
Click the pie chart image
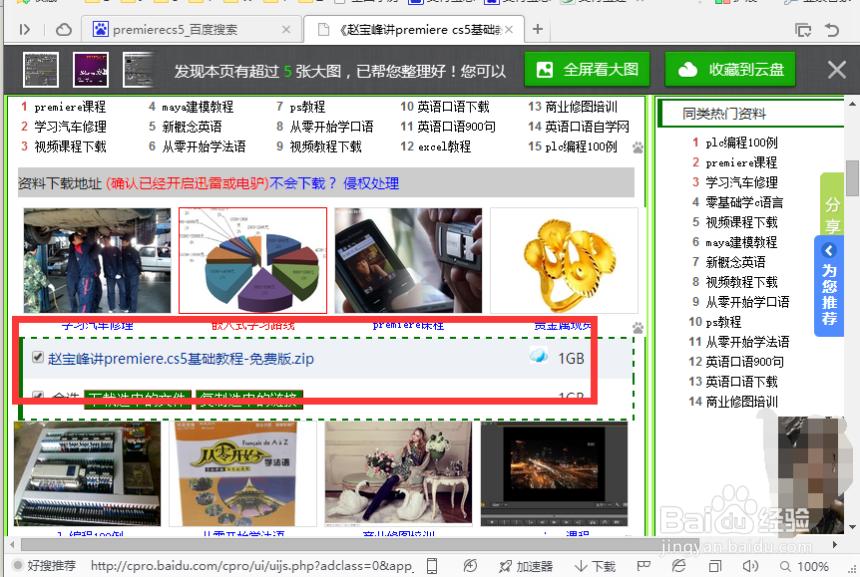tap(253, 260)
